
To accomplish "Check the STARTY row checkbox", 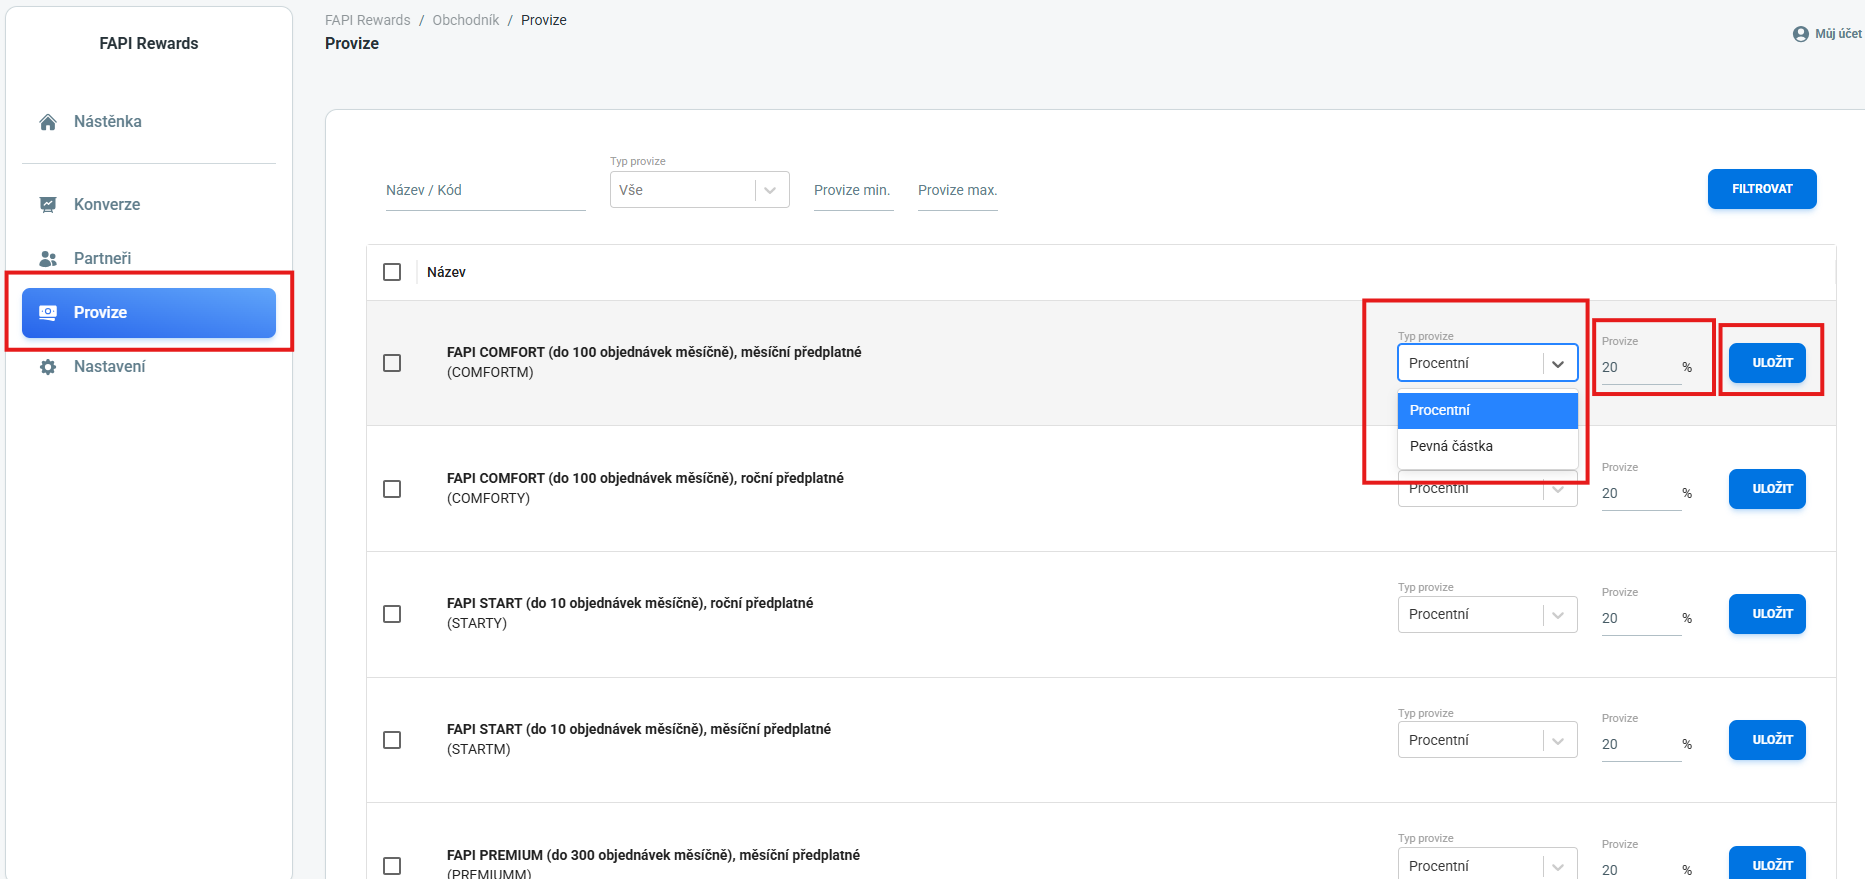I will click(392, 614).
